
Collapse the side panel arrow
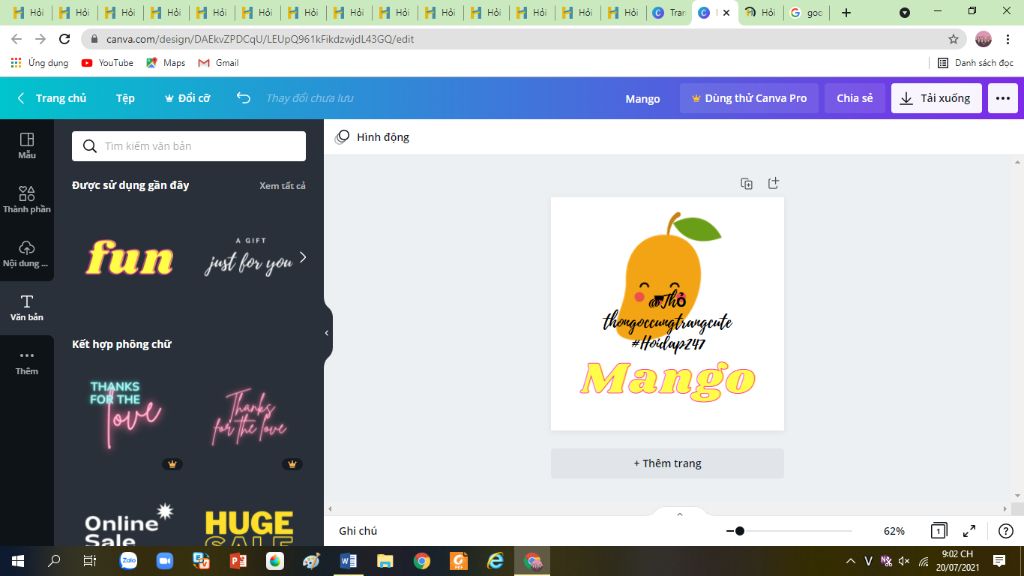(327, 333)
